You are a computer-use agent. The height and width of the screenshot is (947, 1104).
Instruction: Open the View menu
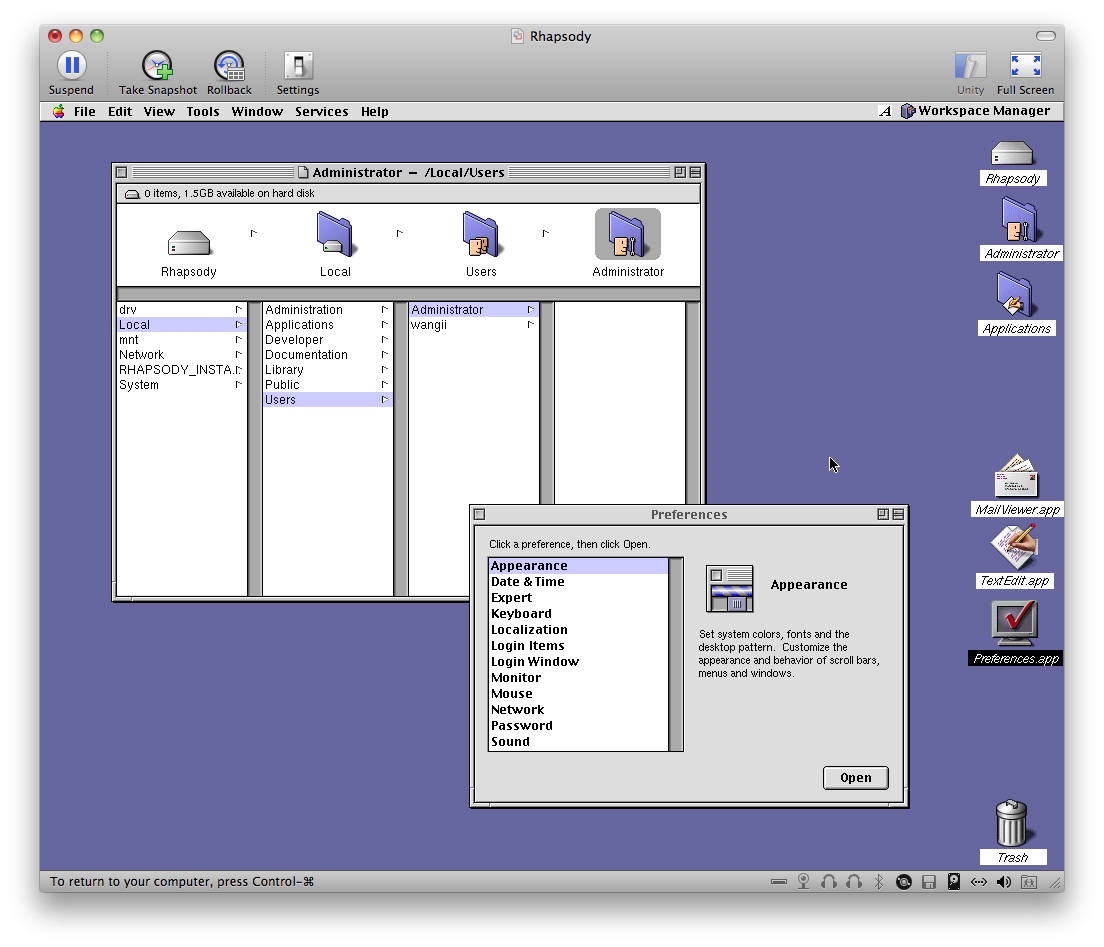pos(159,111)
